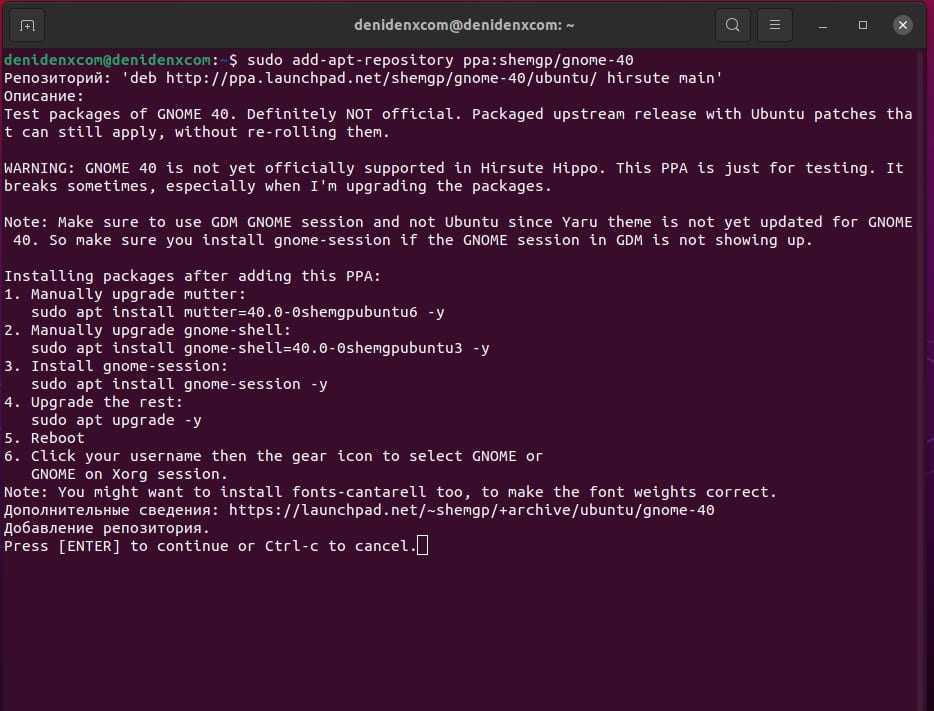The image size is (934, 711).
Task: Click the 'sudo apt install gnome-session -y' line
Action: point(179,384)
